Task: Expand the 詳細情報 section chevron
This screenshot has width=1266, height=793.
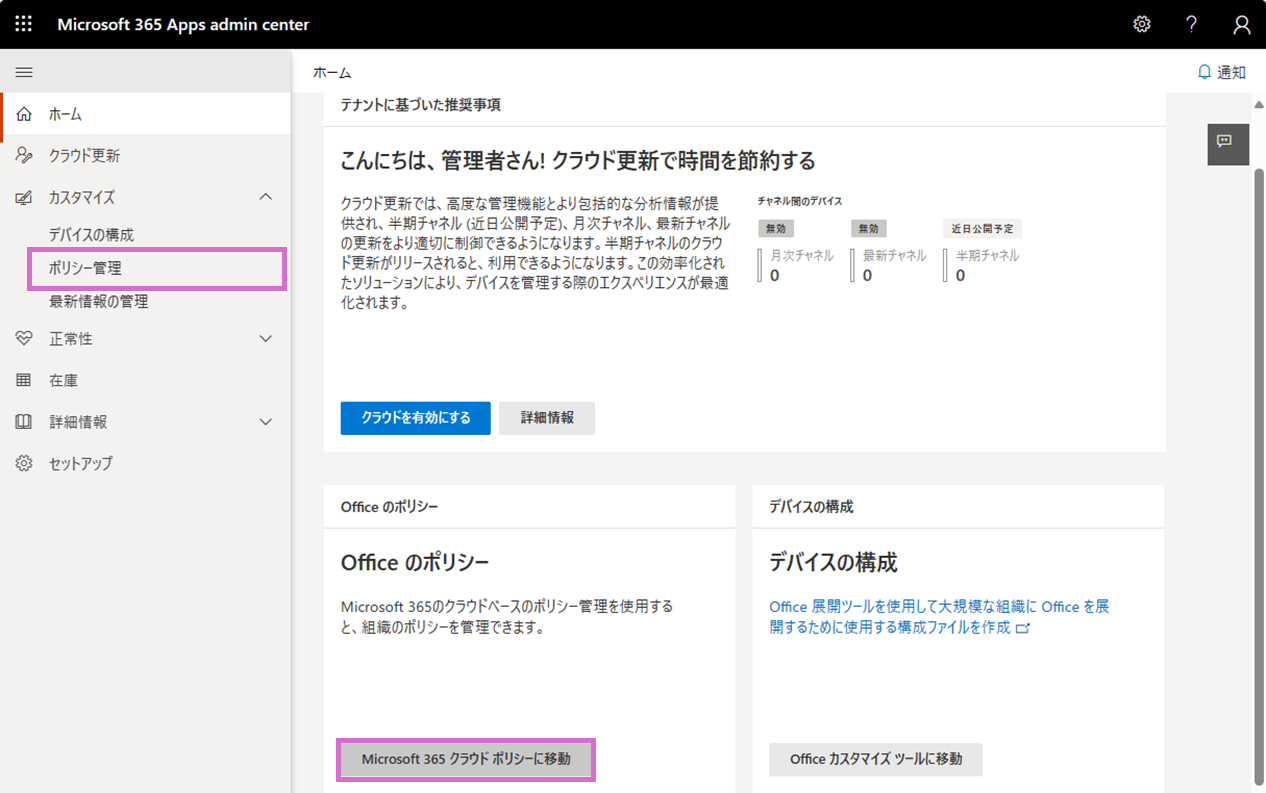Action: pos(266,422)
